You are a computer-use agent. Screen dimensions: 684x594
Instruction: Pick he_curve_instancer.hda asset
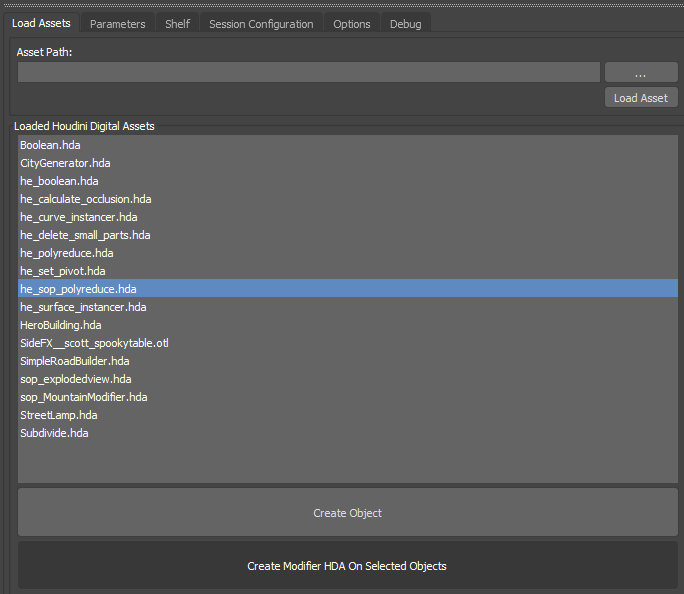(x=78, y=217)
